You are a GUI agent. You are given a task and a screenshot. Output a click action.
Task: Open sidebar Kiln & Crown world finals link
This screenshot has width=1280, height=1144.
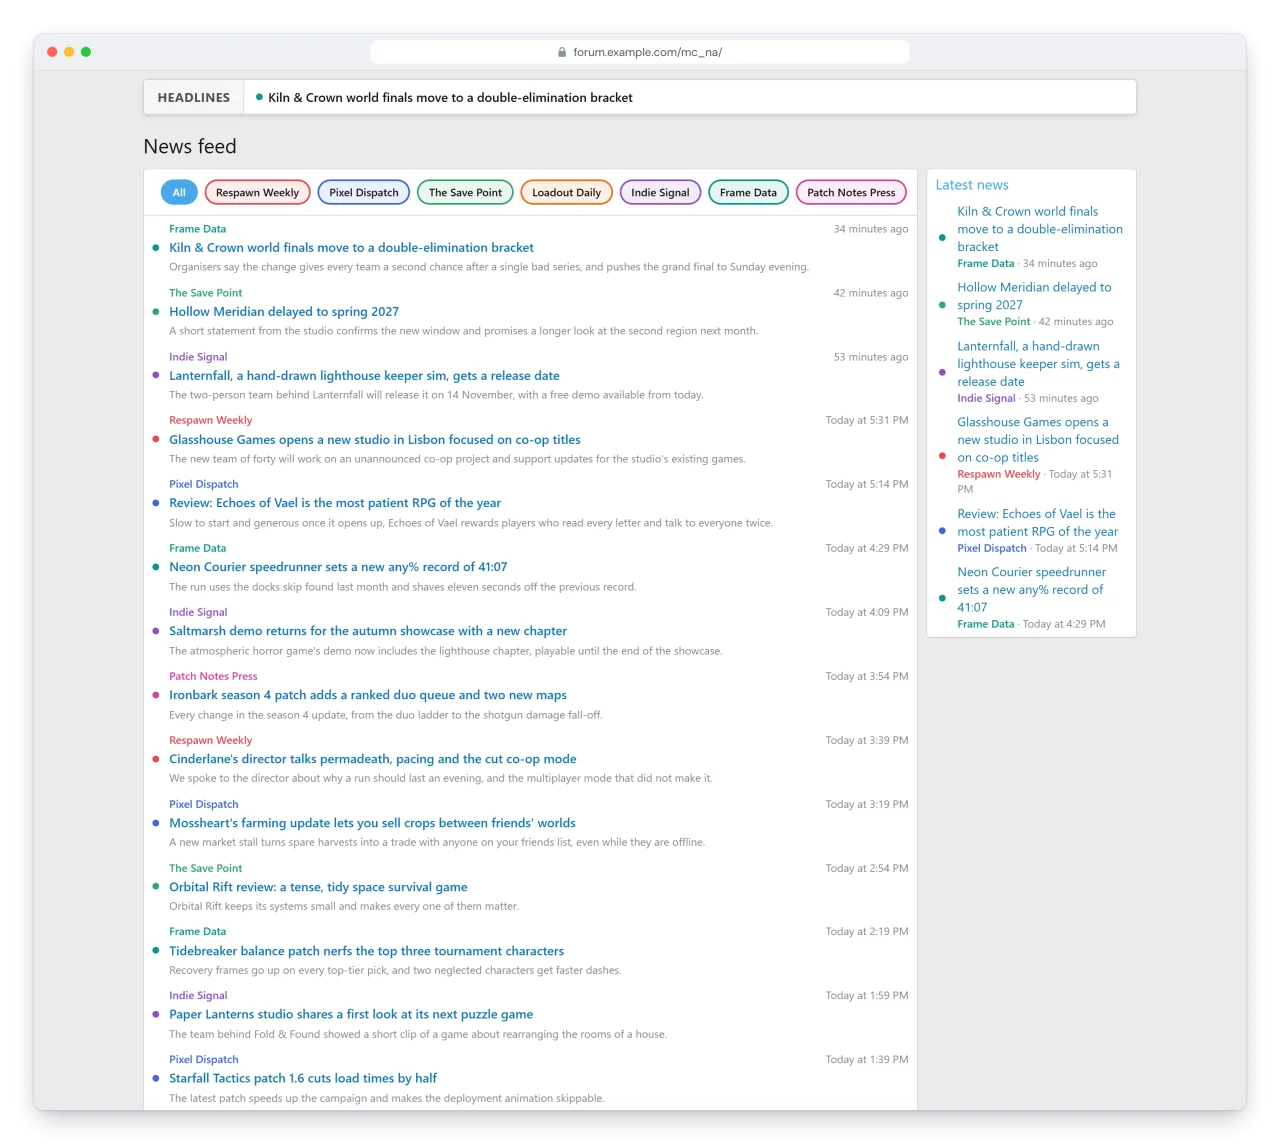coord(1040,229)
